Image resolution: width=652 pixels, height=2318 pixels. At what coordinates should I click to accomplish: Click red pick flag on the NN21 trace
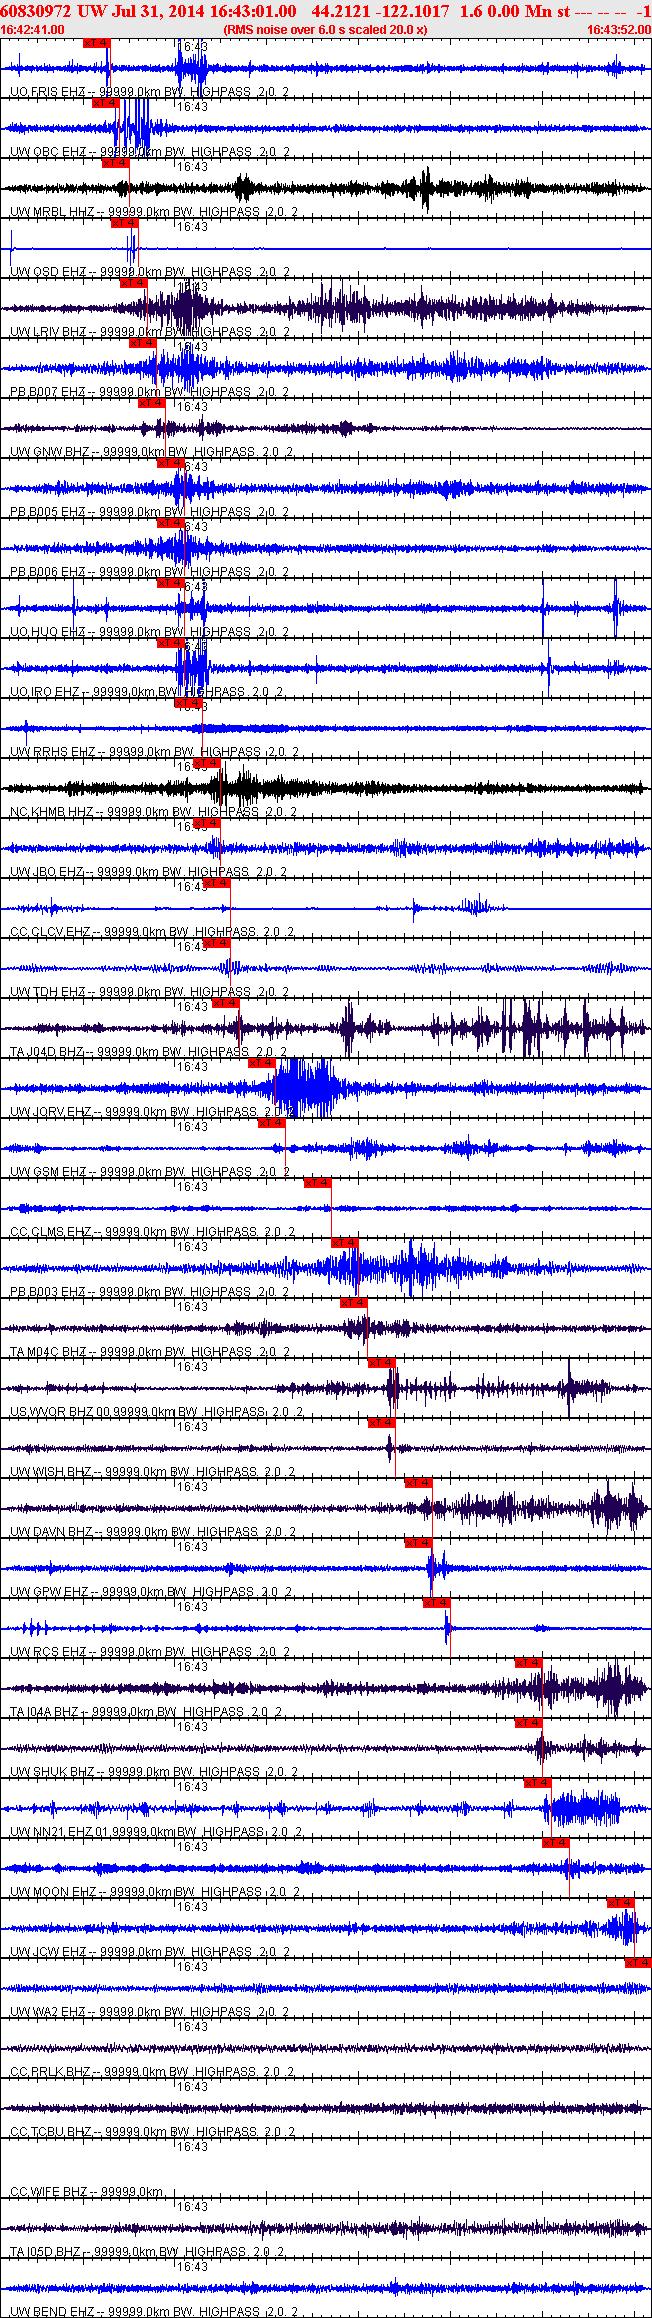point(538,1783)
